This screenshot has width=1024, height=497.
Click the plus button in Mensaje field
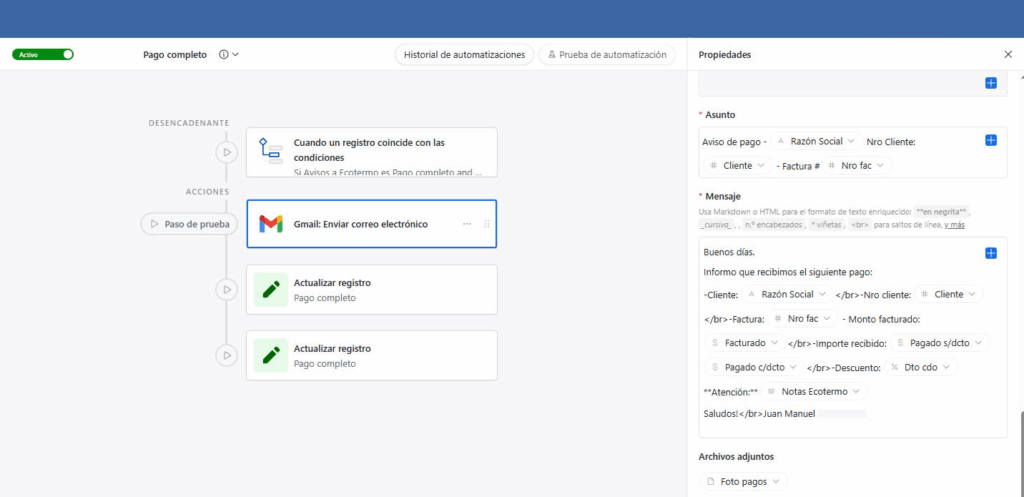point(991,253)
